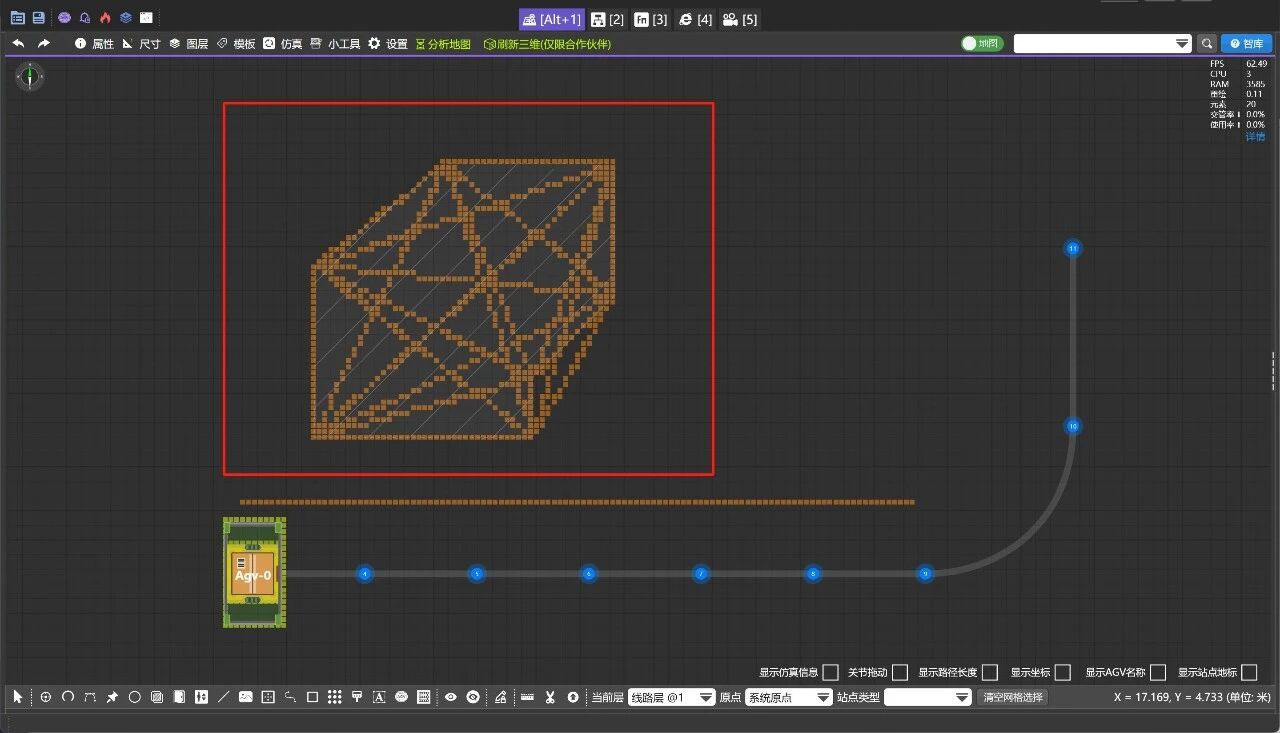Switch to the [5] camera tab
Image resolution: width=1280 pixels, height=733 pixels.
coord(740,19)
